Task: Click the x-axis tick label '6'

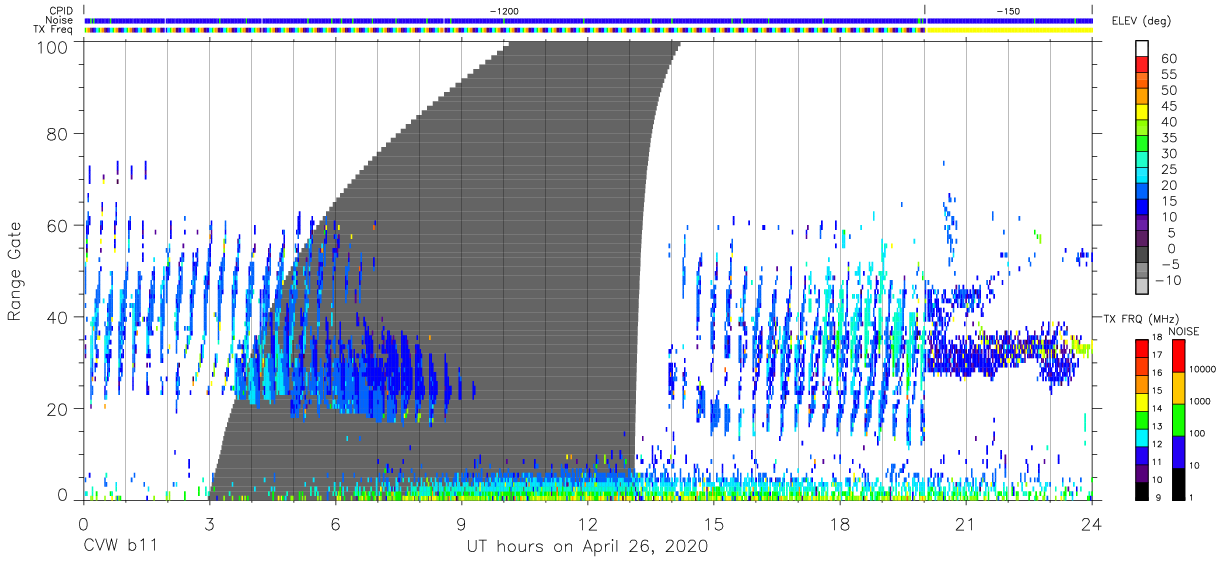Action: pos(335,525)
